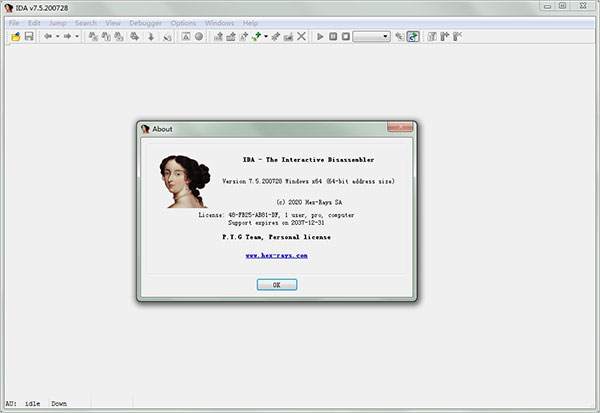The image size is (600, 413).
Task: Open the Help menu
Action: (x=250, y=23)
